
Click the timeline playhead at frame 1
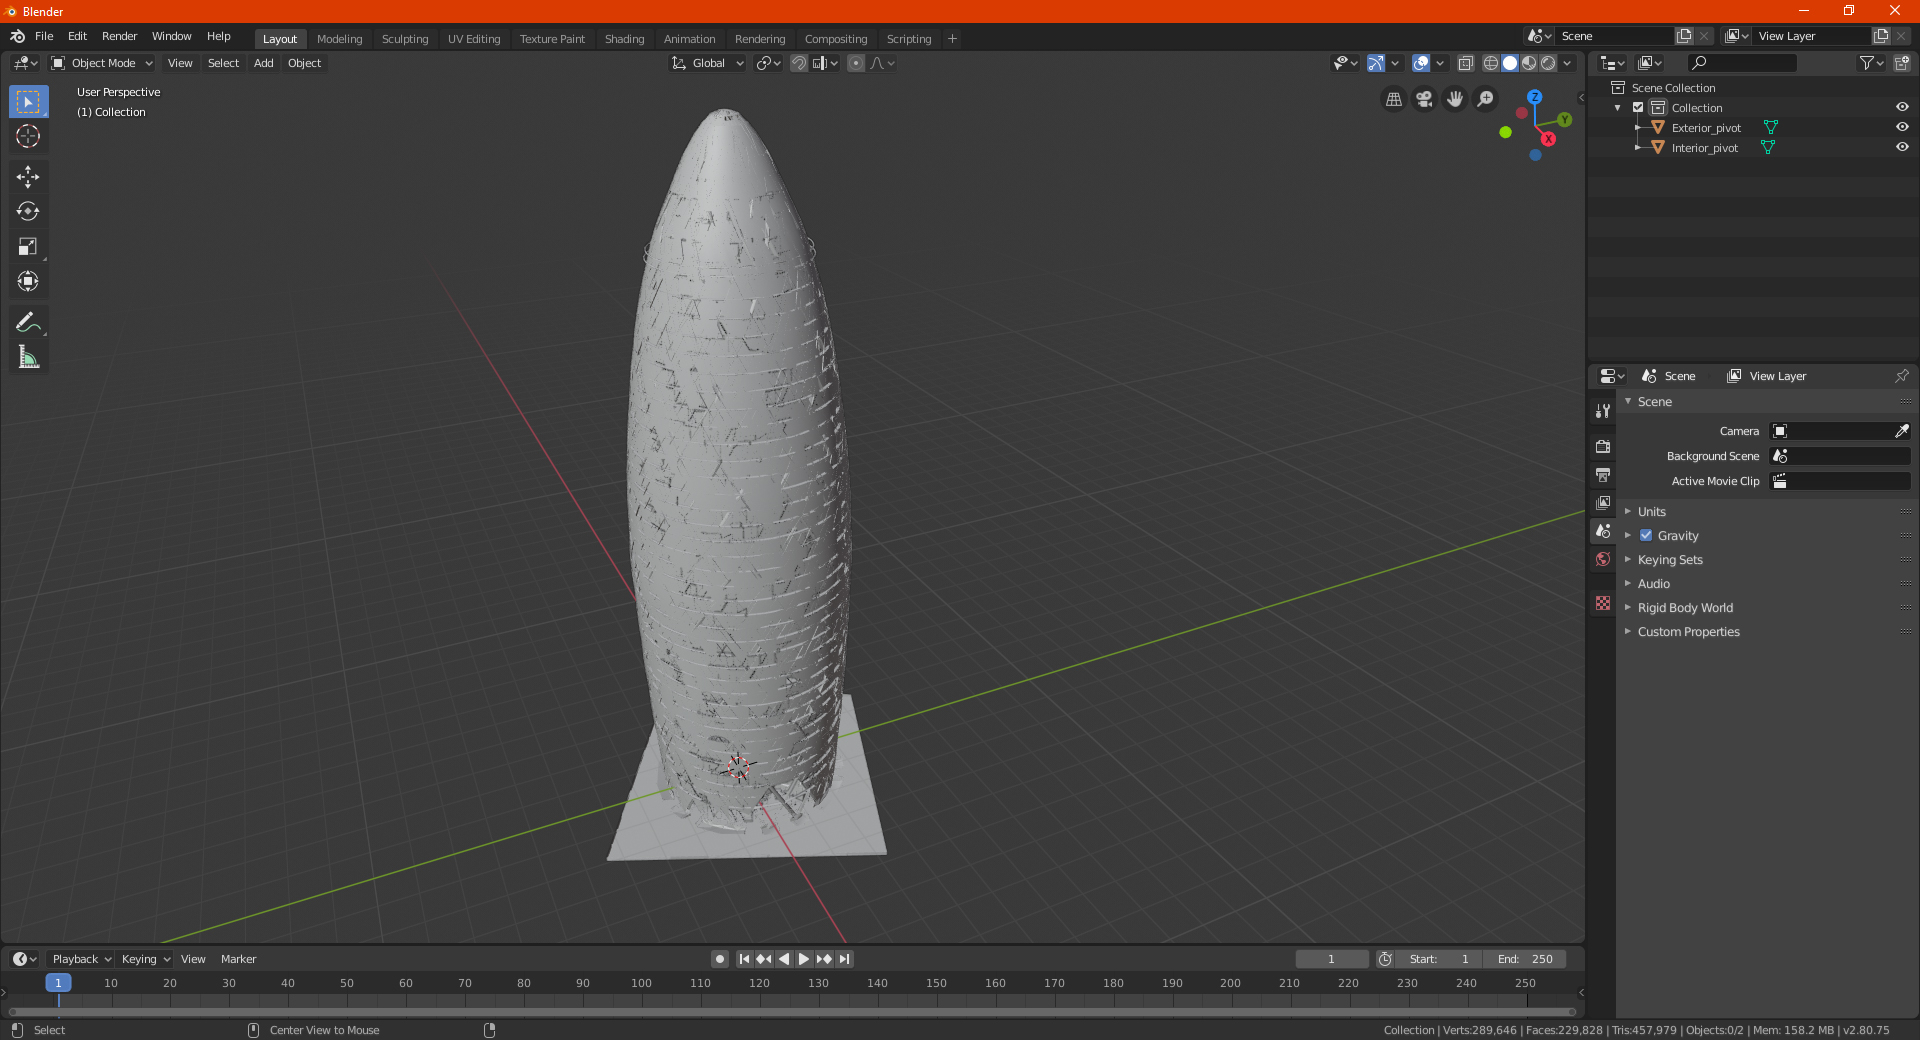(58, 983)
